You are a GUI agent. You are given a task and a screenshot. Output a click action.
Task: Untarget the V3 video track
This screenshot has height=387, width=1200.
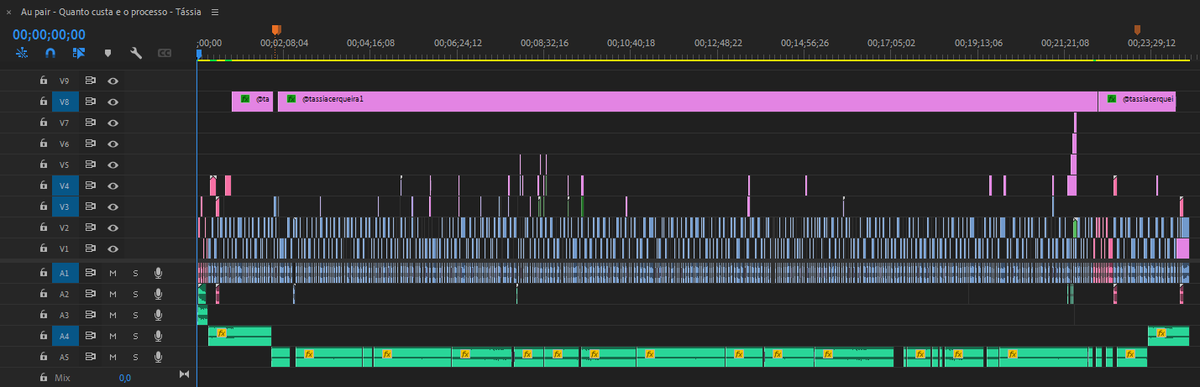click(65, 206)
